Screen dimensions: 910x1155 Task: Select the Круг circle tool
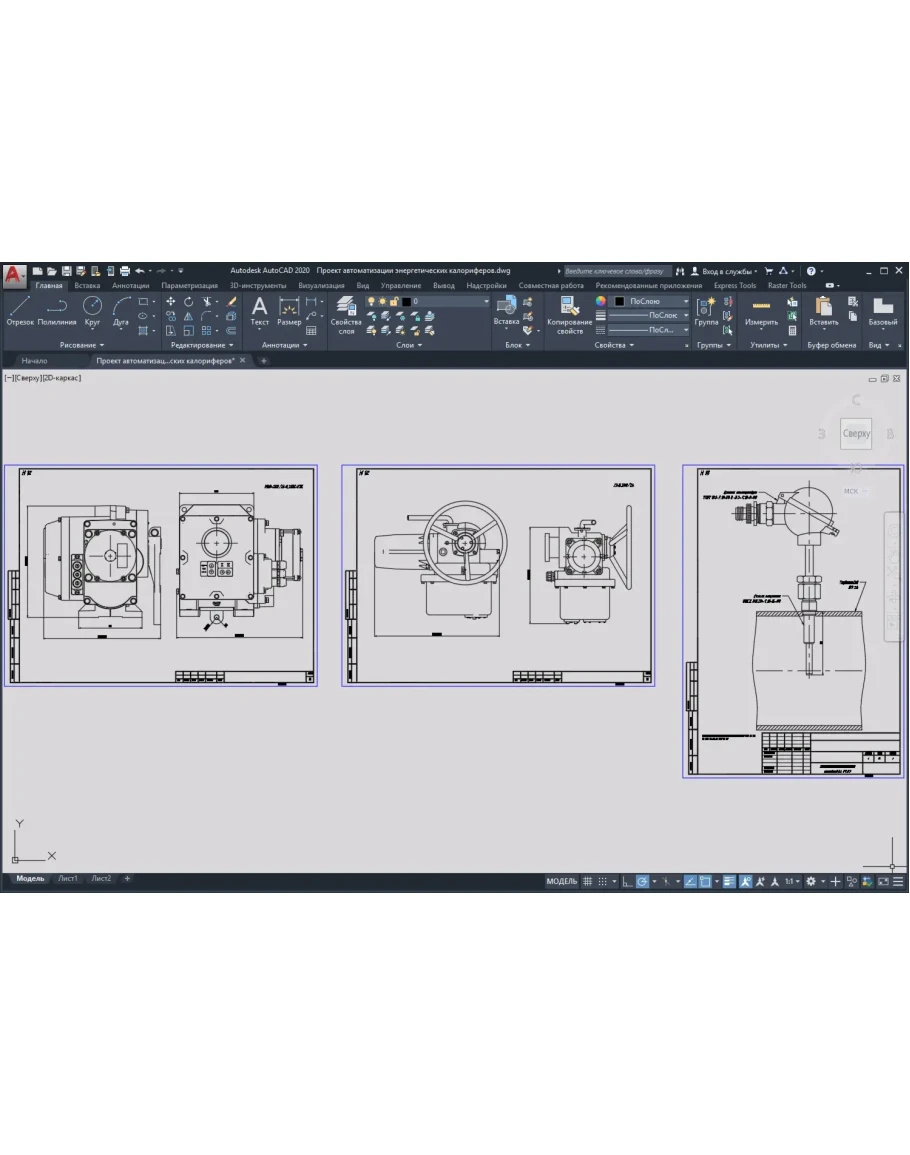pyautogui.click(x=92, y=310)
